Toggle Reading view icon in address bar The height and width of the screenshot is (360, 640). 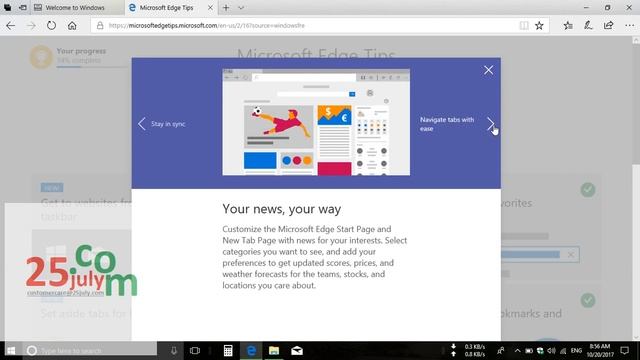tap(524, 26)
